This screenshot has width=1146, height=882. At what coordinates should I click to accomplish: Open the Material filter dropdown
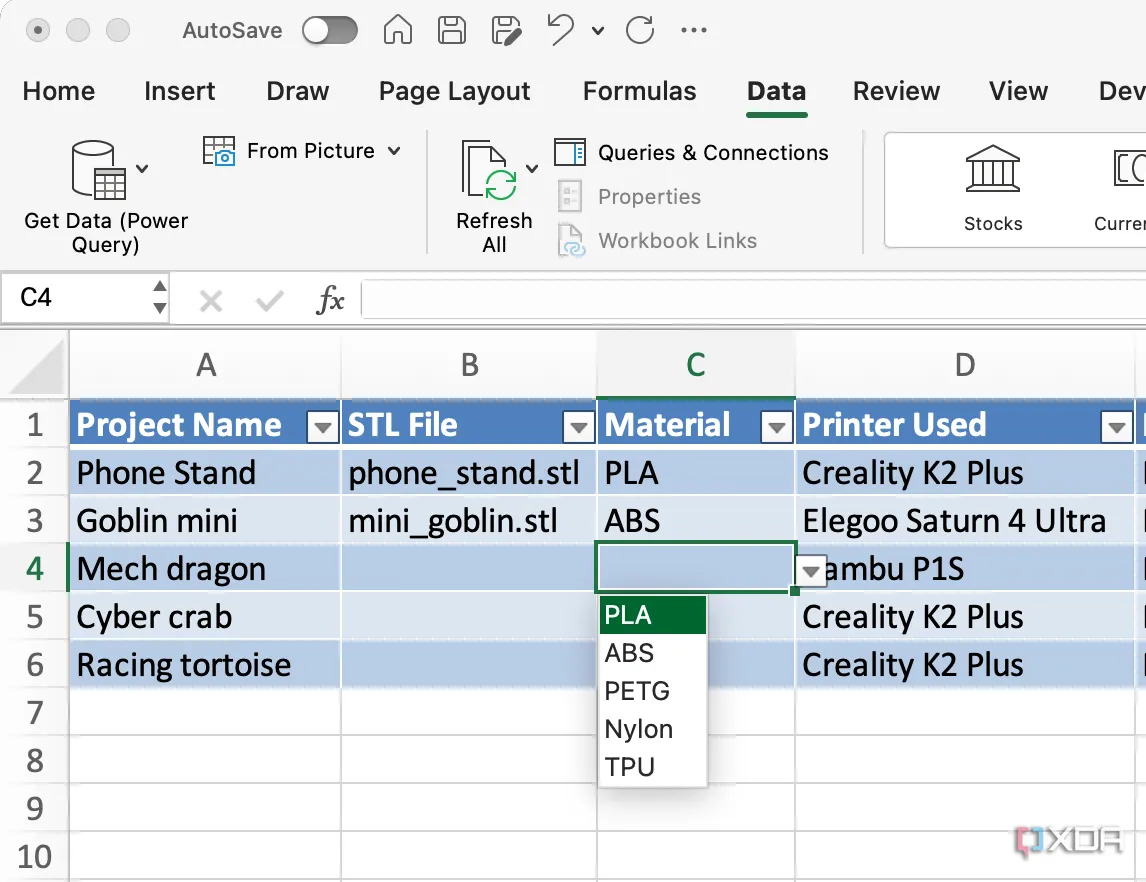[x=776, y=427]
